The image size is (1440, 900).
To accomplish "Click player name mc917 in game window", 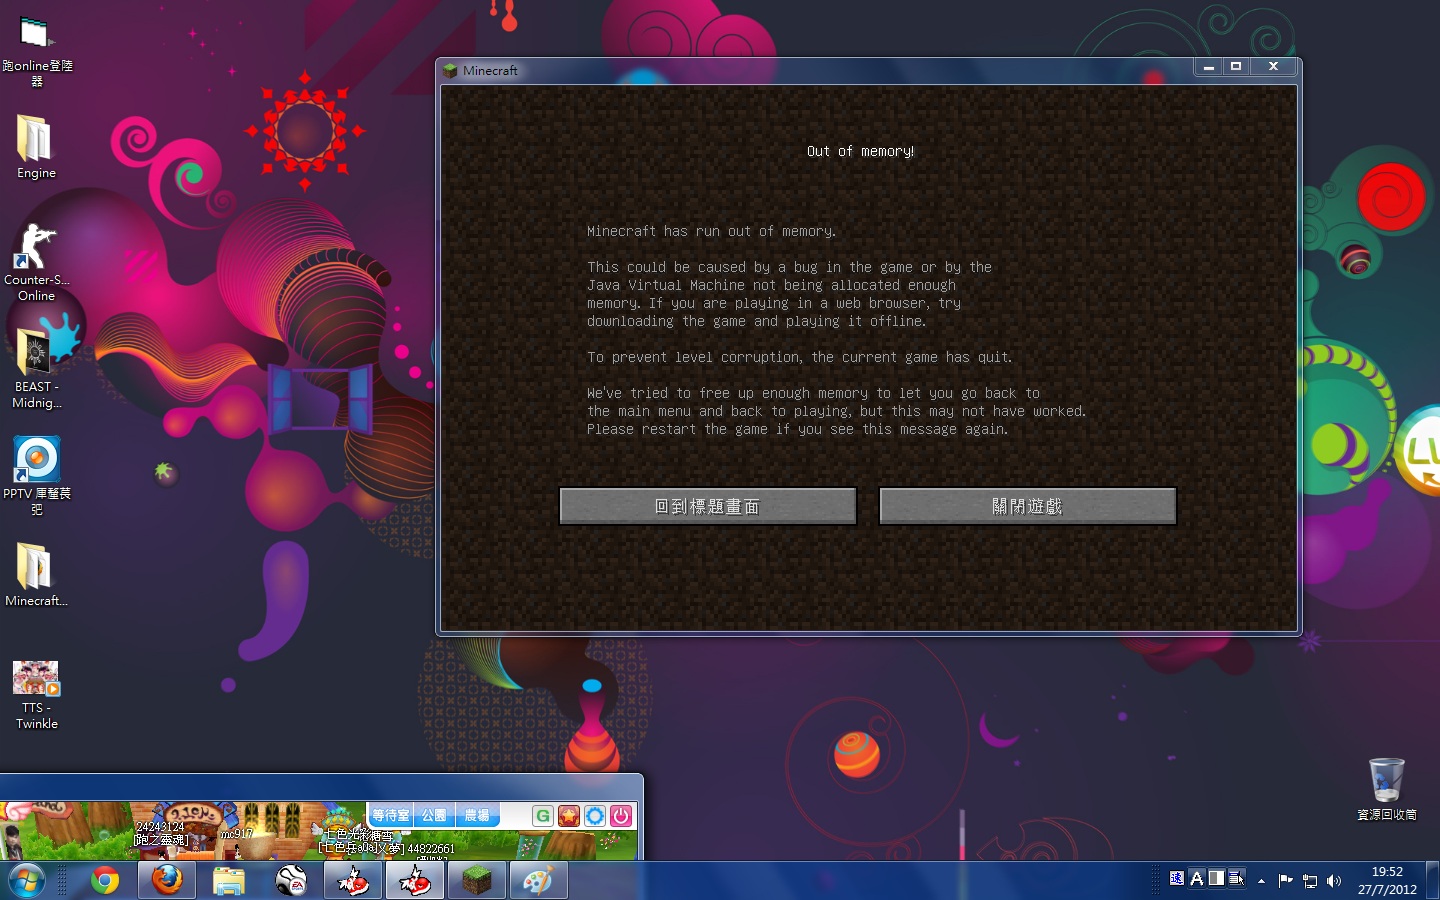I will tap(237, 833).
